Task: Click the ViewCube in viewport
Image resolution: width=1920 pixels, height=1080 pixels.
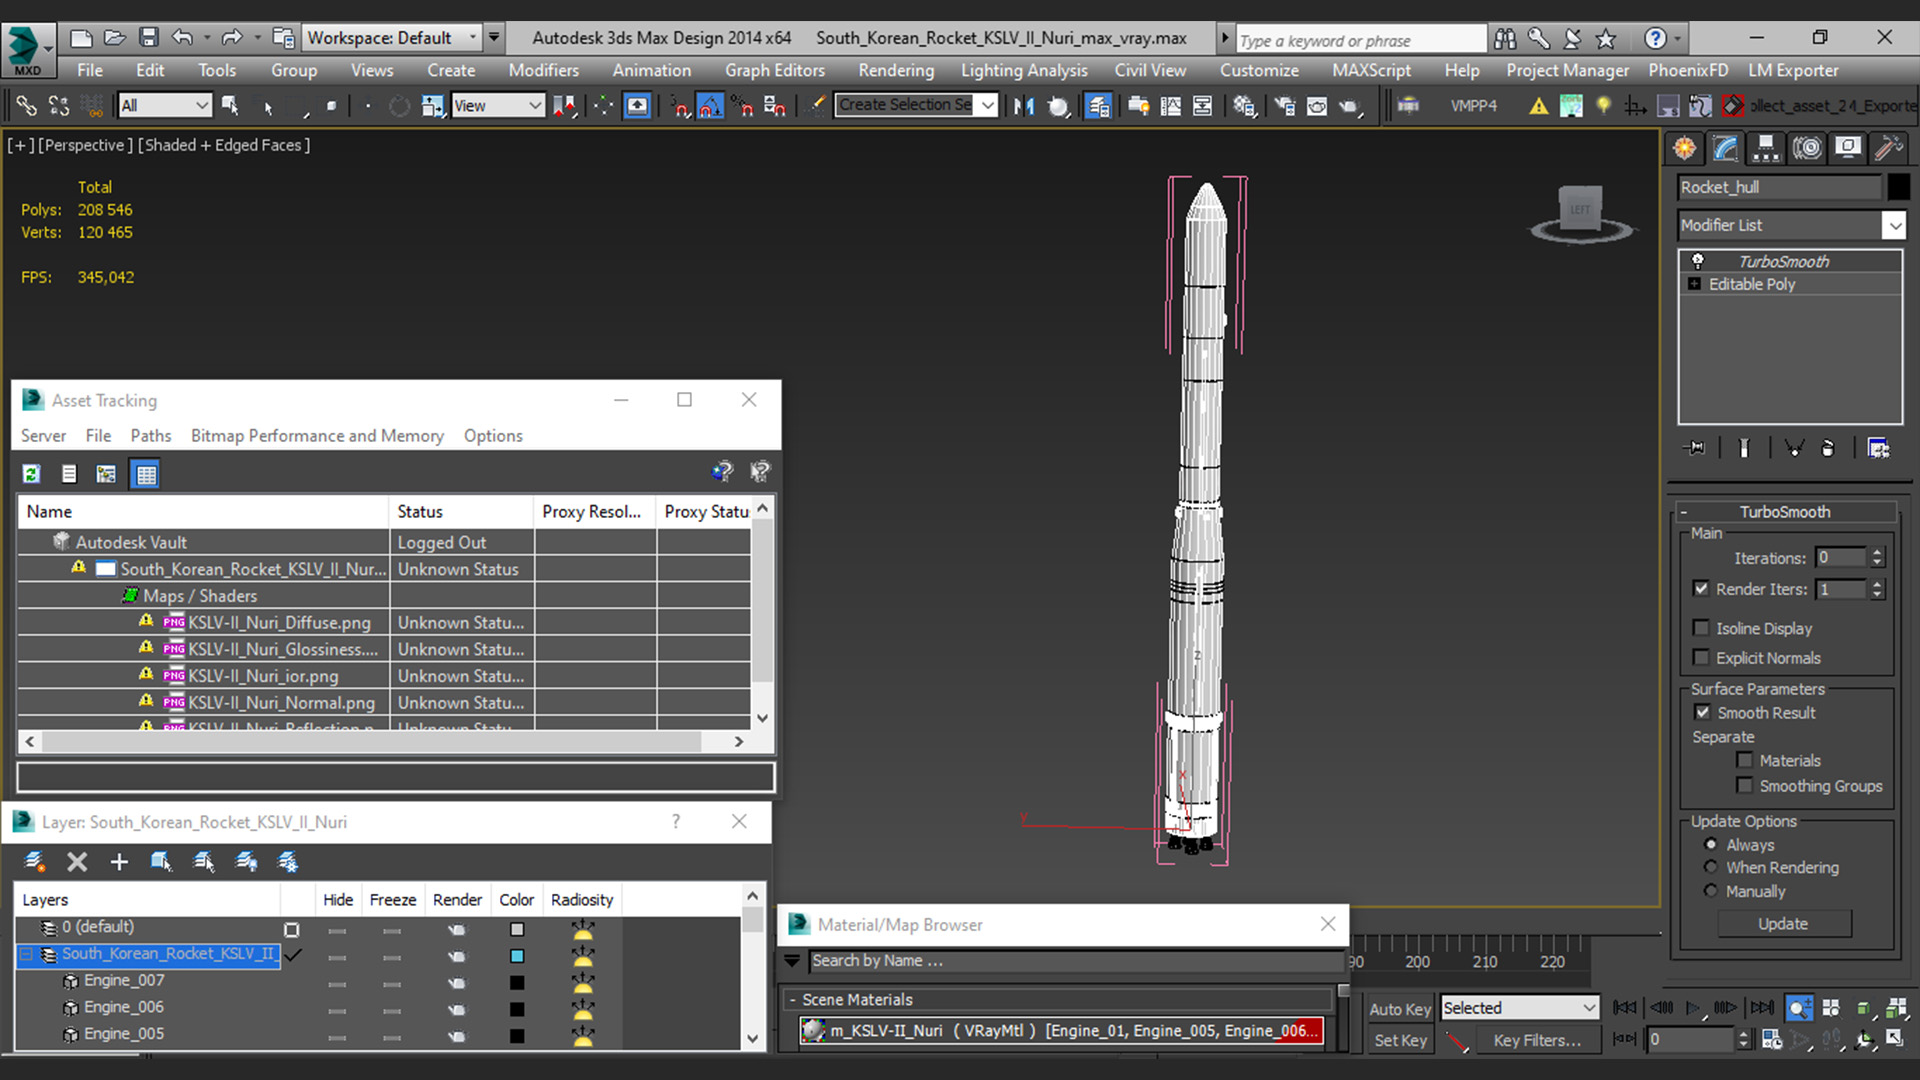Action: pos(1581,210)
